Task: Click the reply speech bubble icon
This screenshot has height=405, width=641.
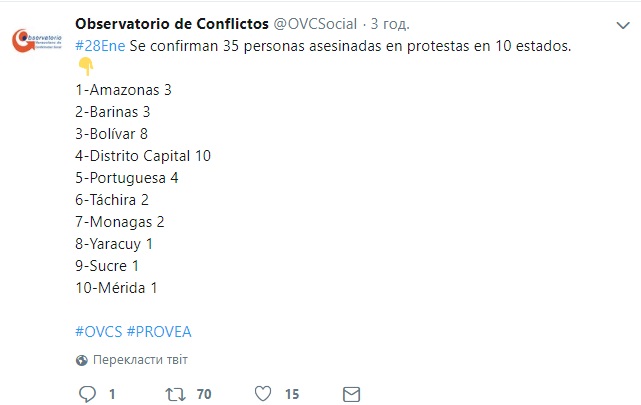Action: pyautogui.click(x=86, y=394)
